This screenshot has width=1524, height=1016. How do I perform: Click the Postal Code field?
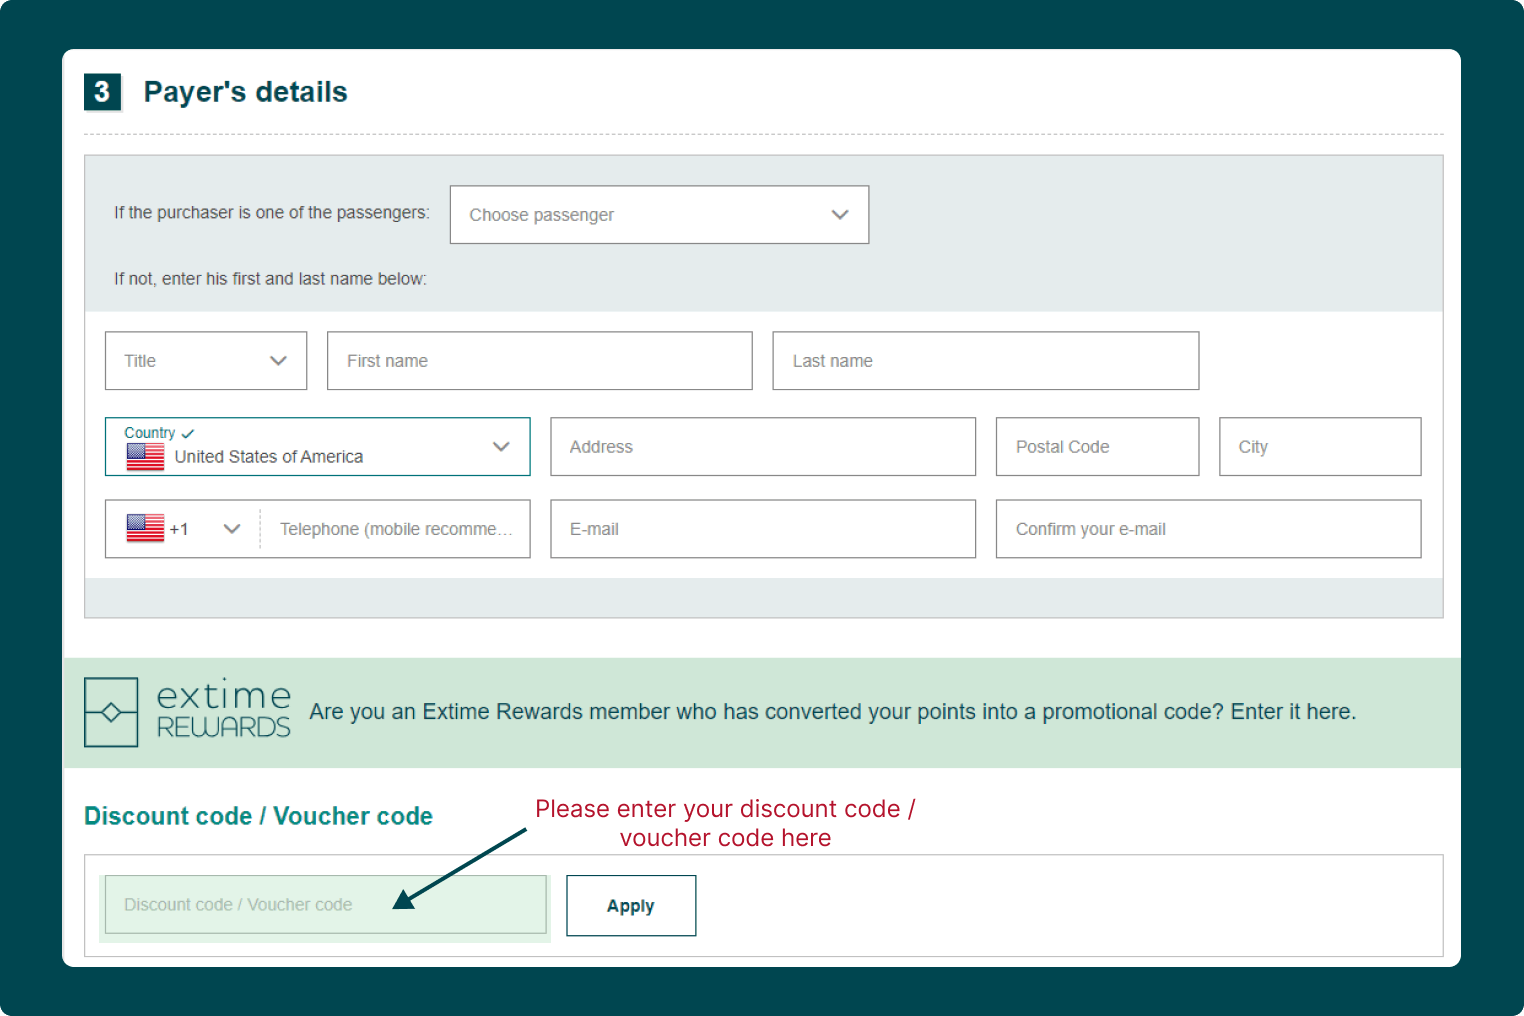1097,447
